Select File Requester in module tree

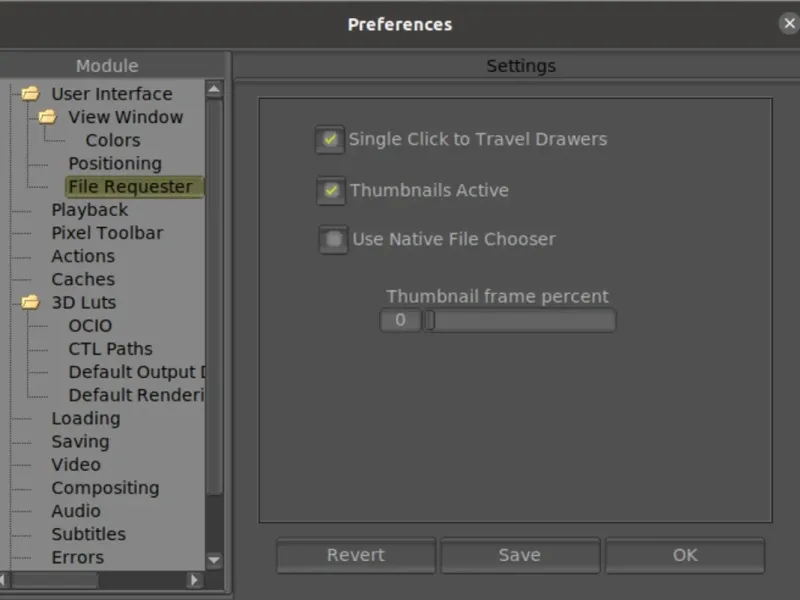point(135,187)
